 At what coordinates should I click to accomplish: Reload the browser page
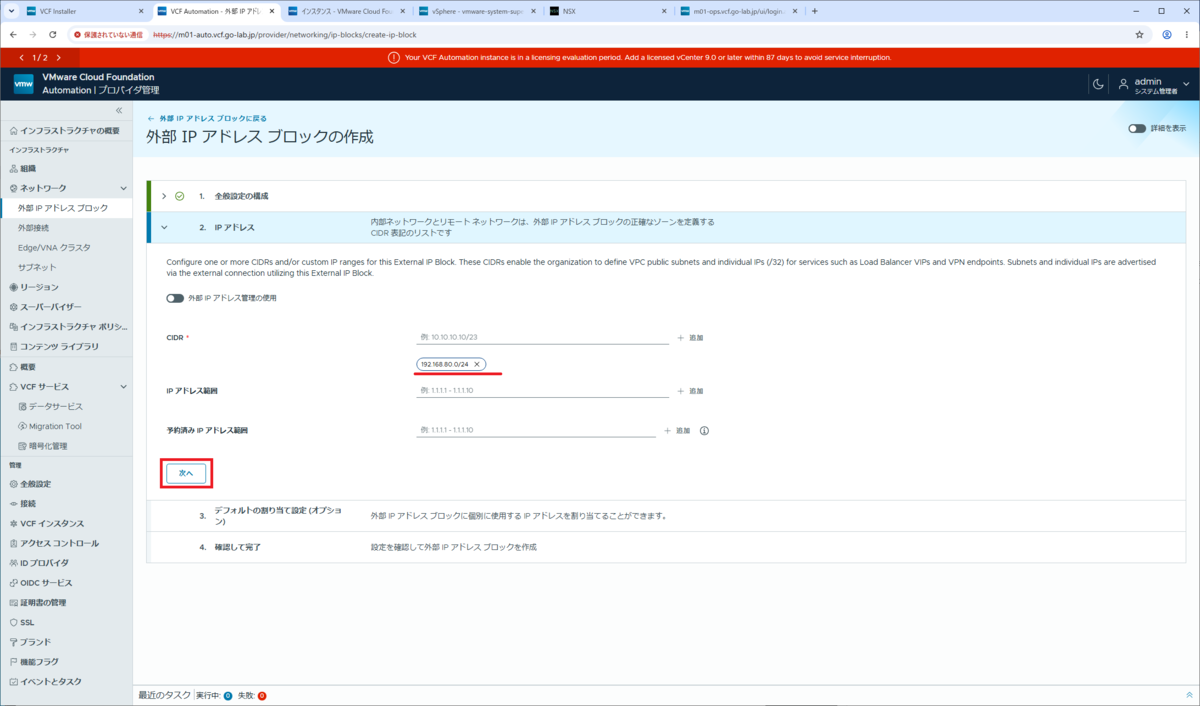click(x=53, y=34)
